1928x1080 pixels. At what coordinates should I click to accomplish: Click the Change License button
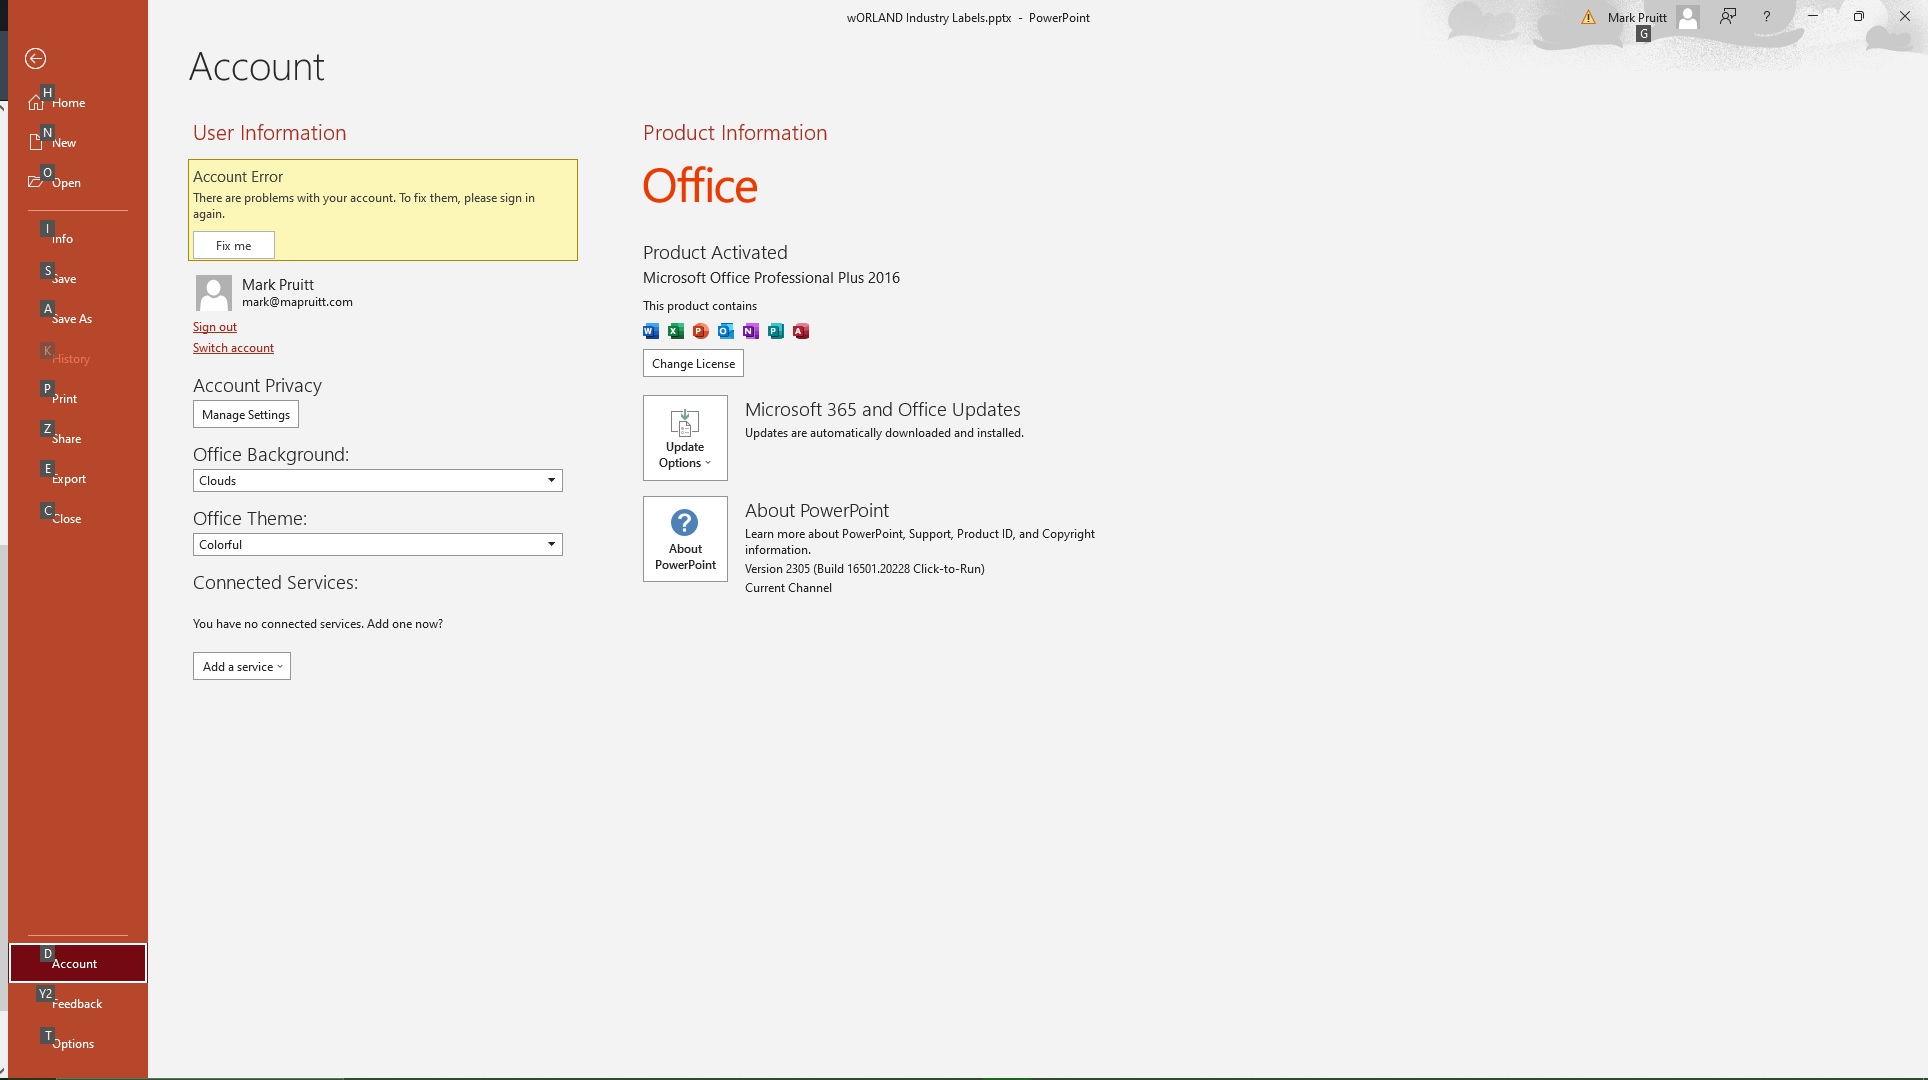pyautogui.click(x=692, y=363)
